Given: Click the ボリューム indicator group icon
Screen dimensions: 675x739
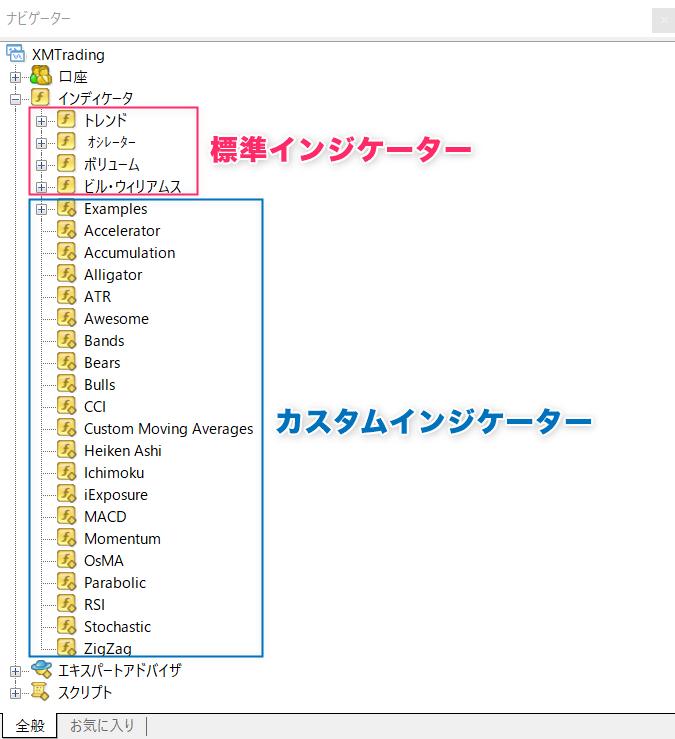Looking at the screenshot, I should (x=66, y=164).
